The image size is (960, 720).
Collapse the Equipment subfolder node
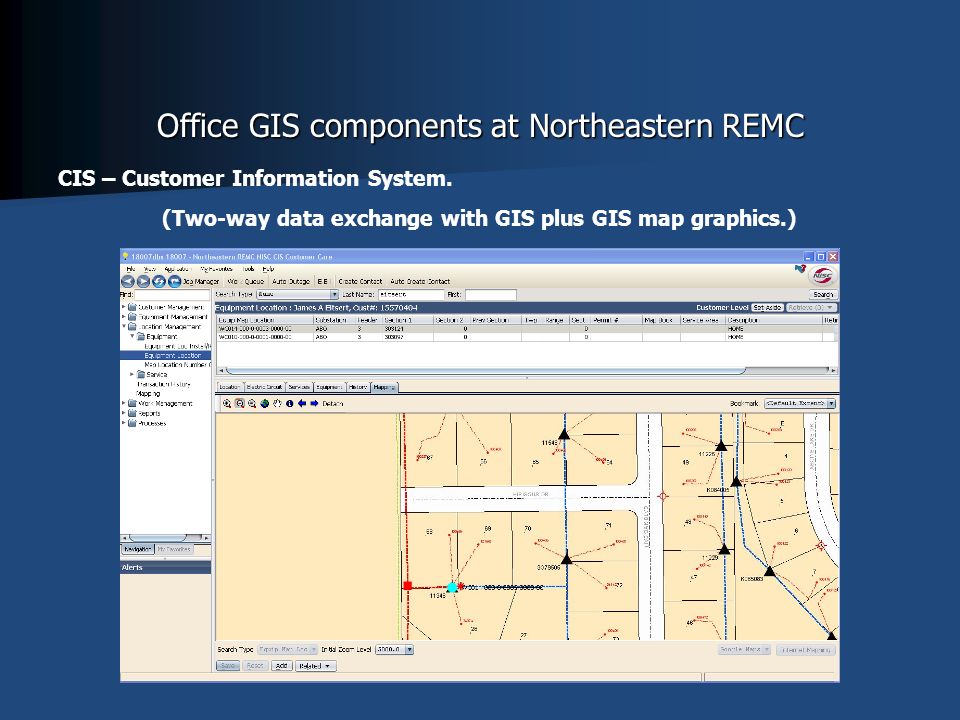point(132,336)
